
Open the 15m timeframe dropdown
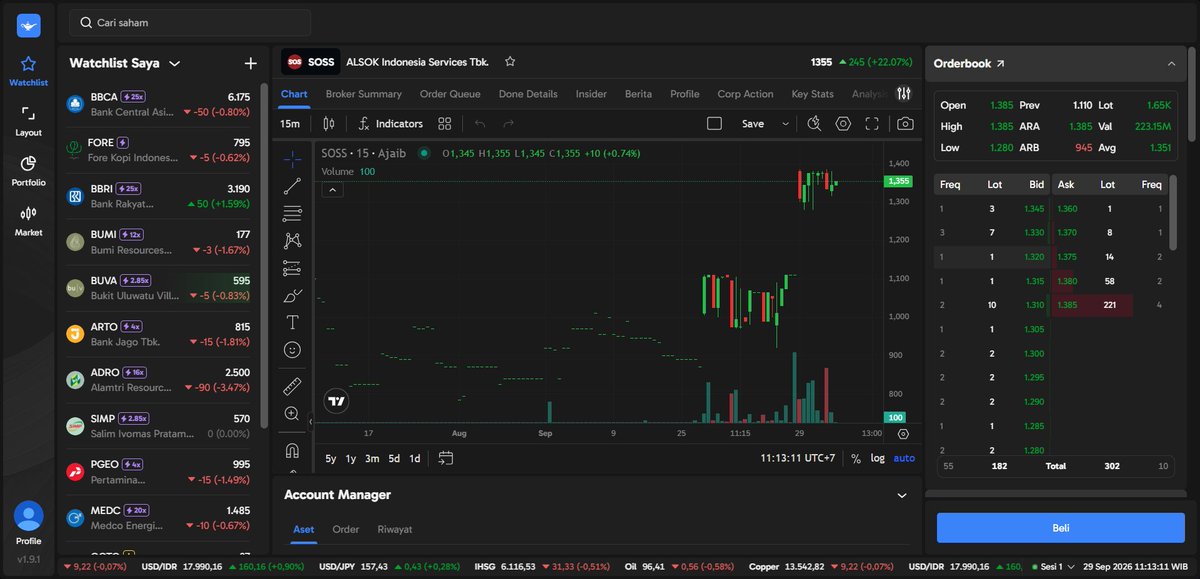[290, 124]
